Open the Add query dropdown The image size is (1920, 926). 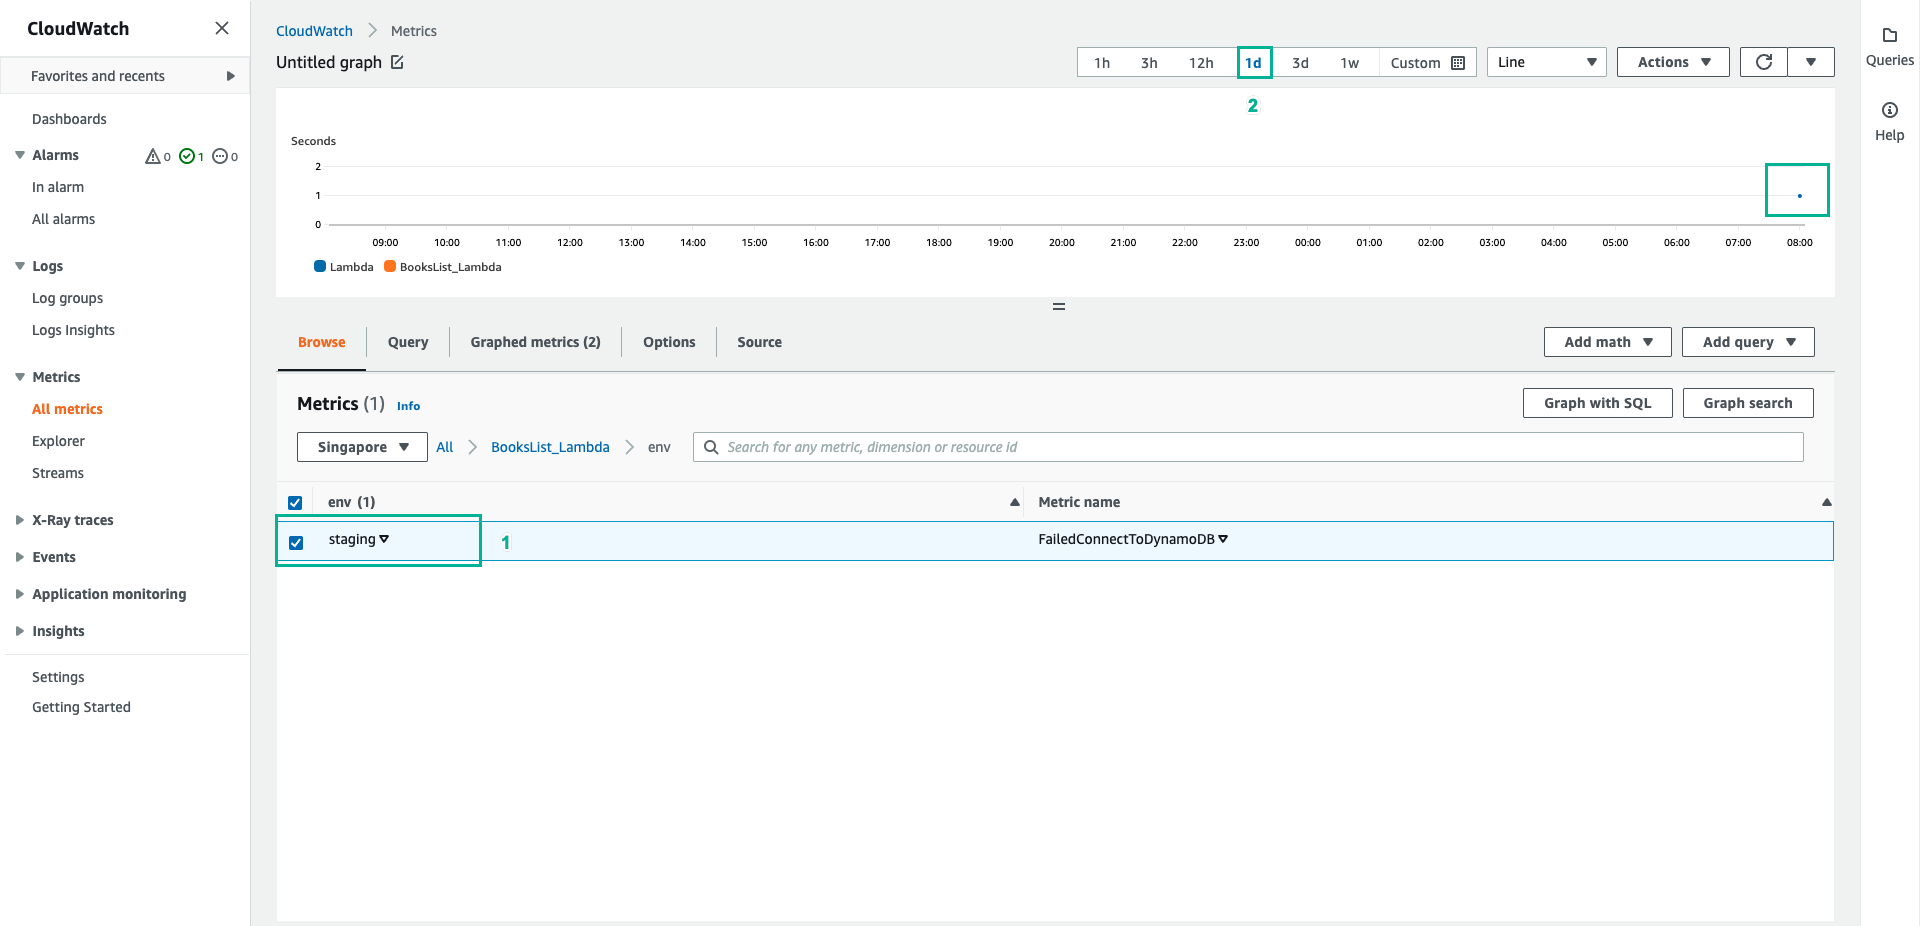1748,342
